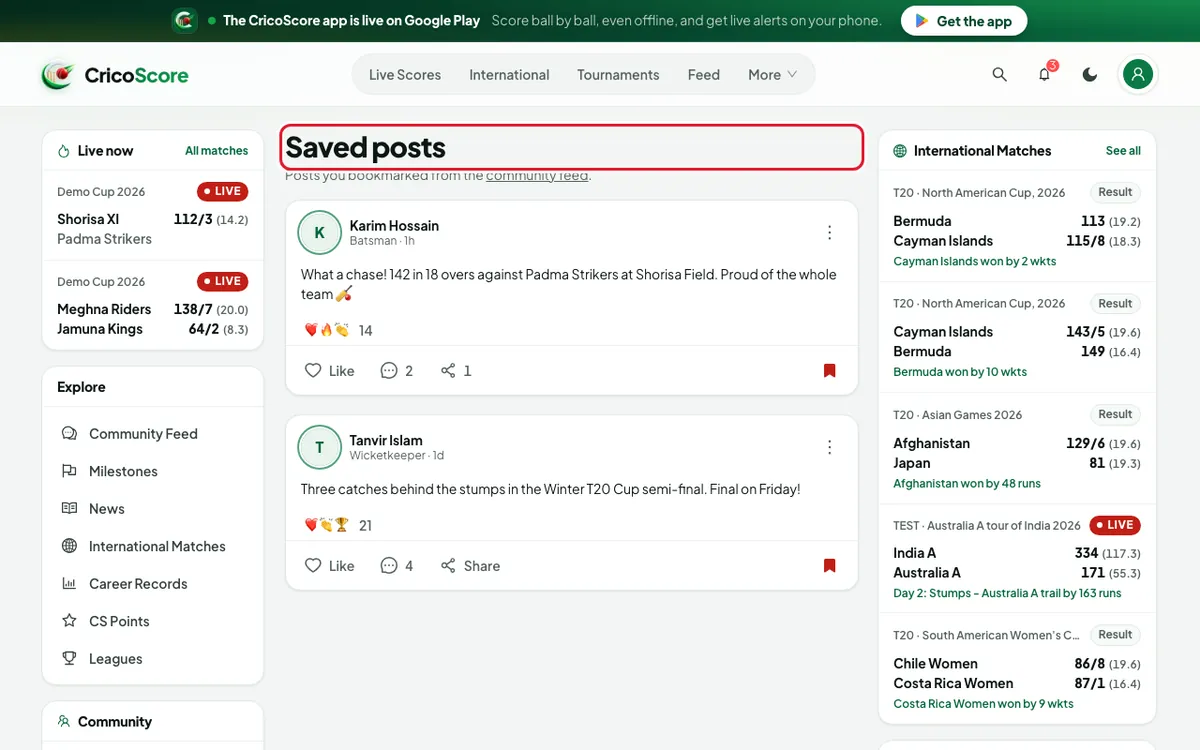Screen dimensions: 1200x750
Task: Open See all international matches
Action: click(x=1123, y=151)
